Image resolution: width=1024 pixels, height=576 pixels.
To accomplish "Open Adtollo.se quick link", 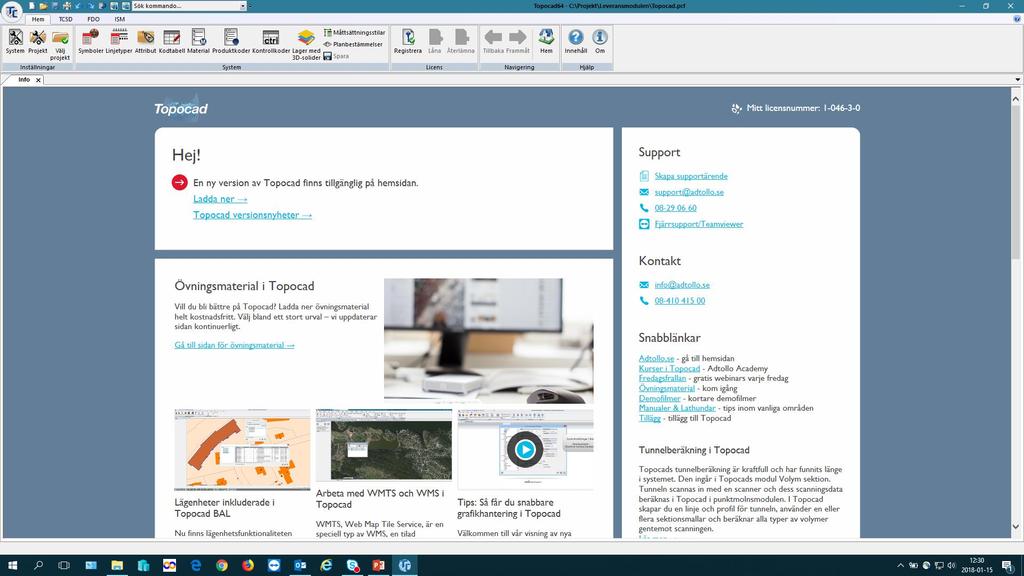I will [x=656, y=358].
